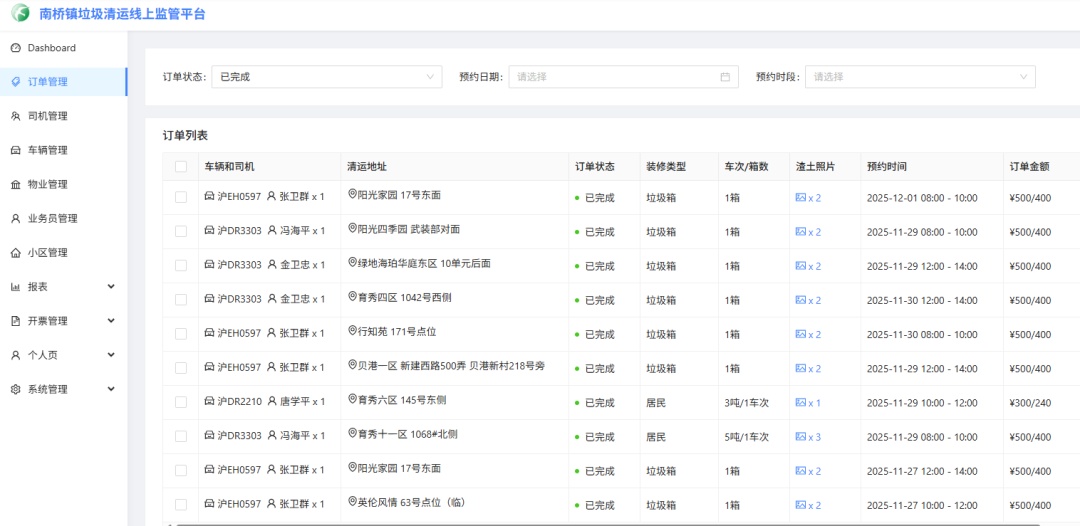Click the green platform logo icon
Image resolution: width=1080 pixels, height=526 pixels.
coord(20,14)
